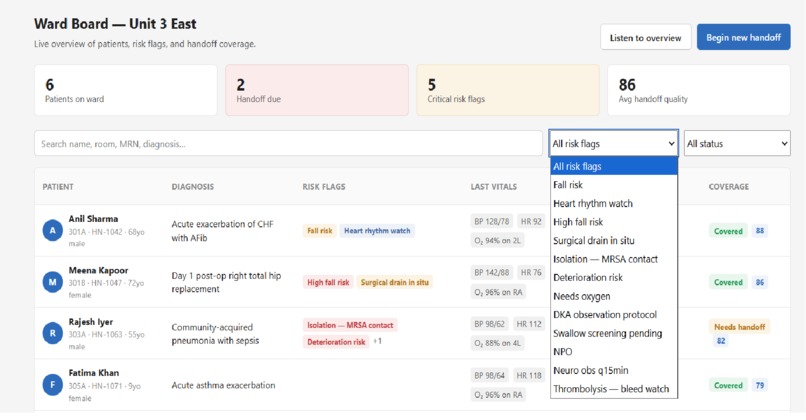
Task: Click quality score '82' in Rajesh's row
Action: (x=721, y=341)
